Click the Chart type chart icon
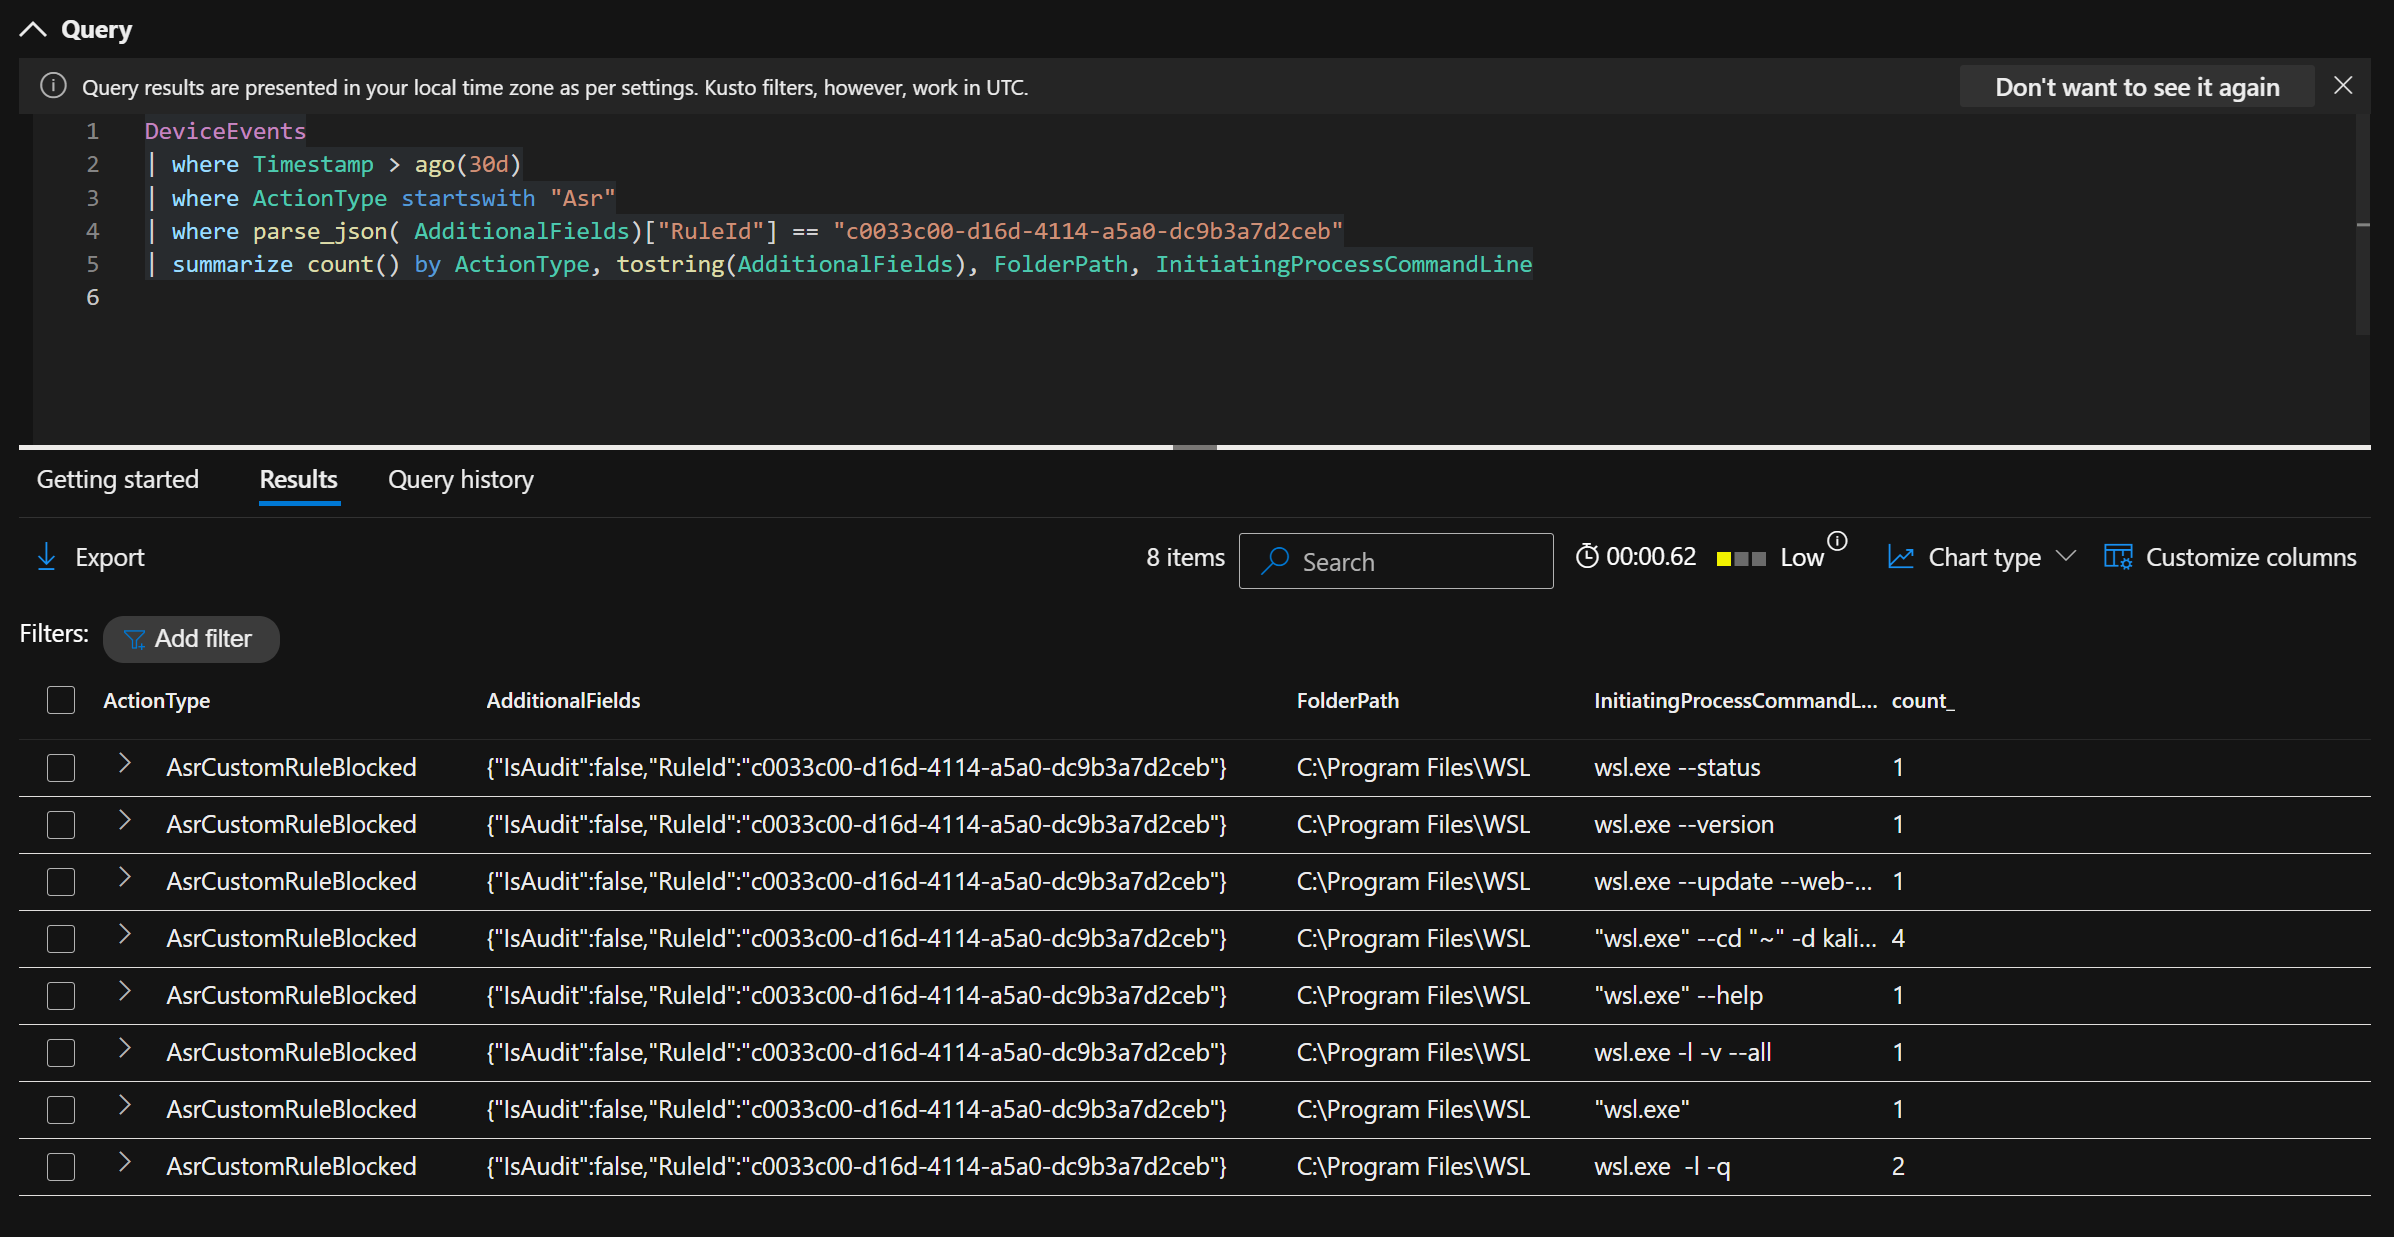This screenshot has width=2394, height=1237. click(x=1900, y=556)
